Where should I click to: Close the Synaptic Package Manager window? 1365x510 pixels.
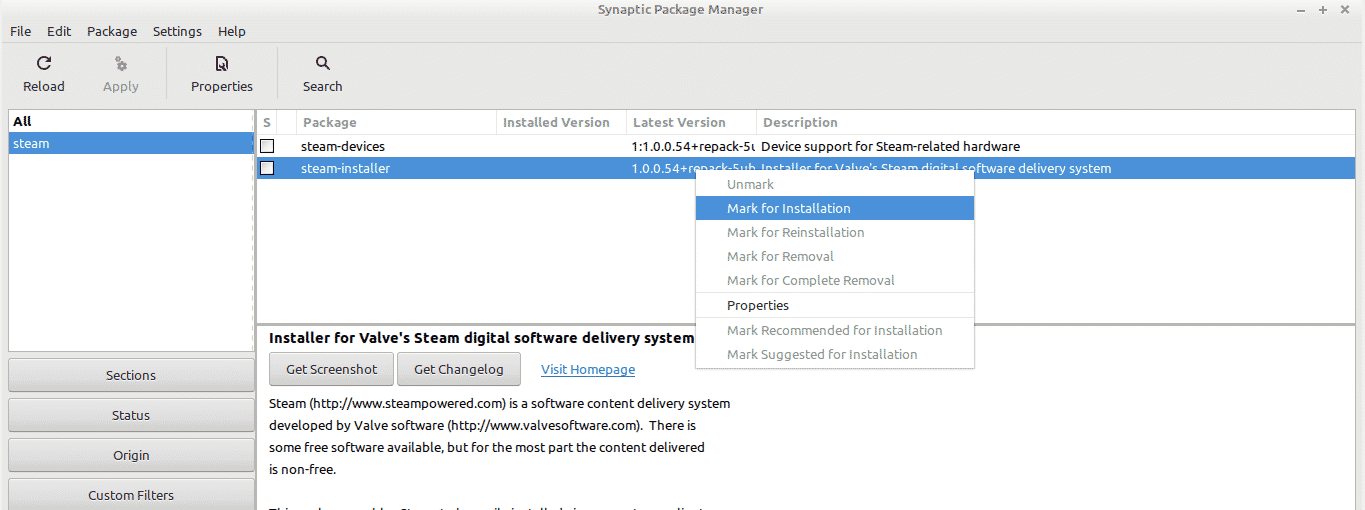[x=1343, y=9]
